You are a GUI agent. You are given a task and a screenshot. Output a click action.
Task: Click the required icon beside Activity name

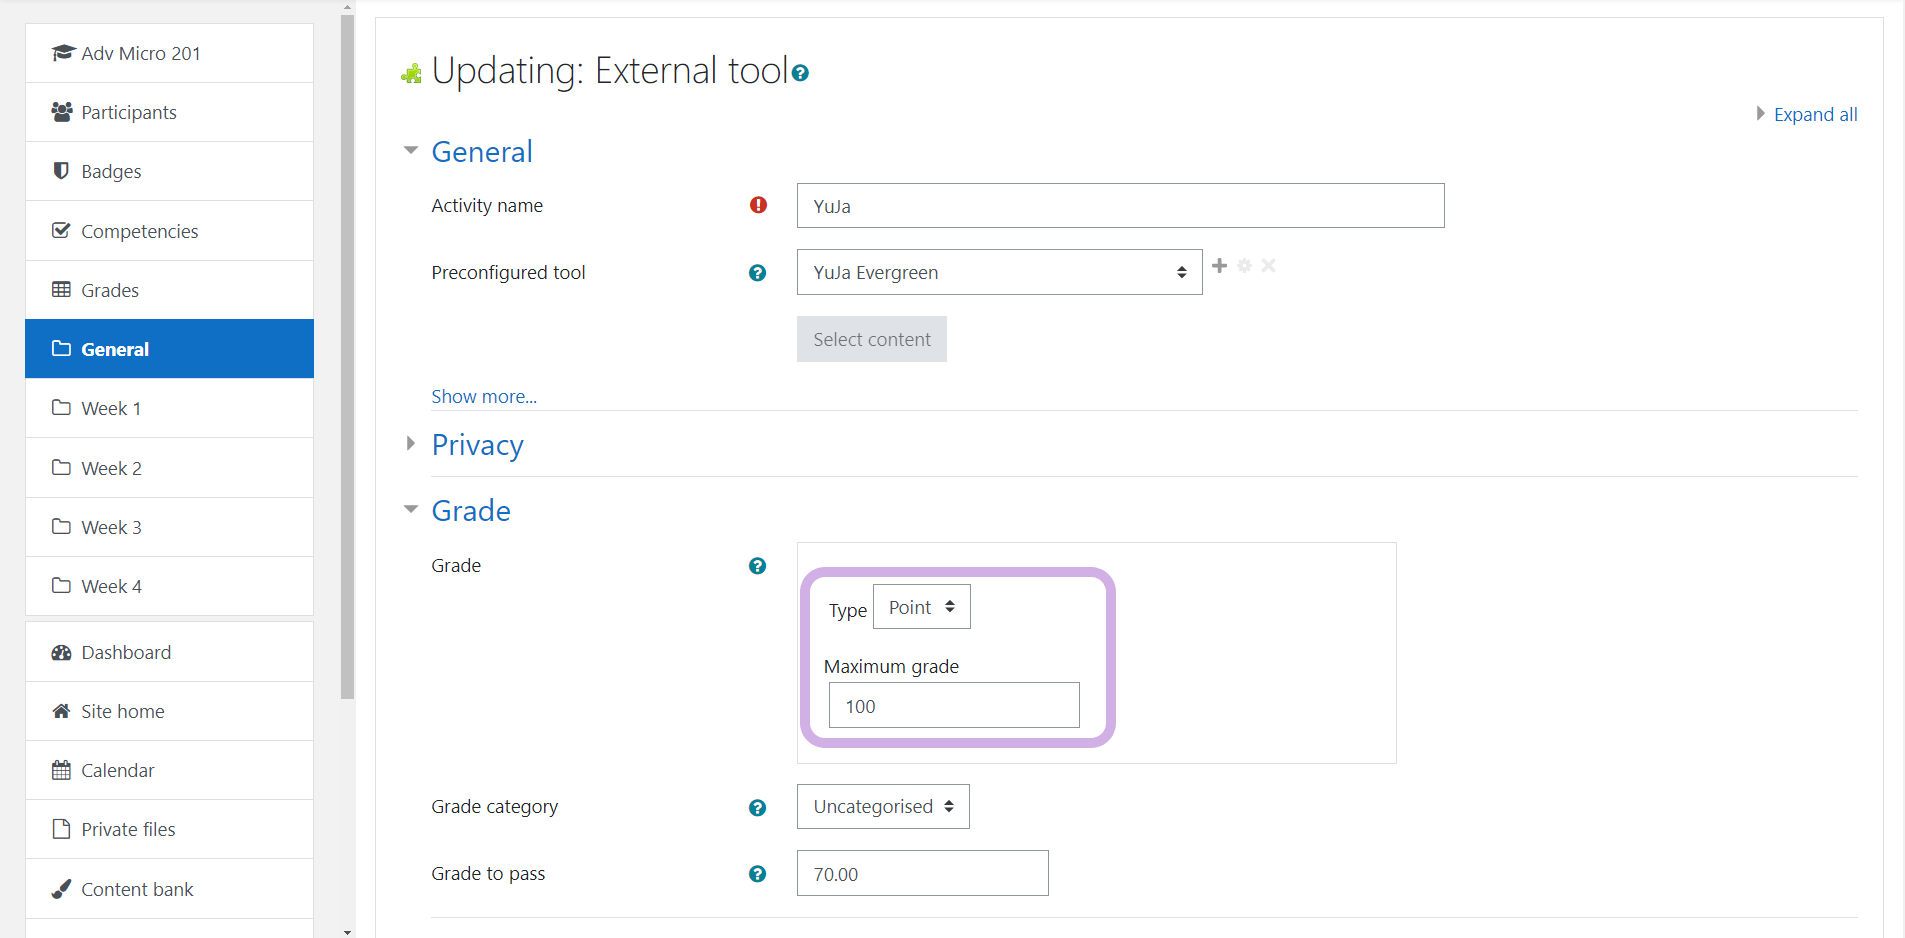click(x=758, y=205)
